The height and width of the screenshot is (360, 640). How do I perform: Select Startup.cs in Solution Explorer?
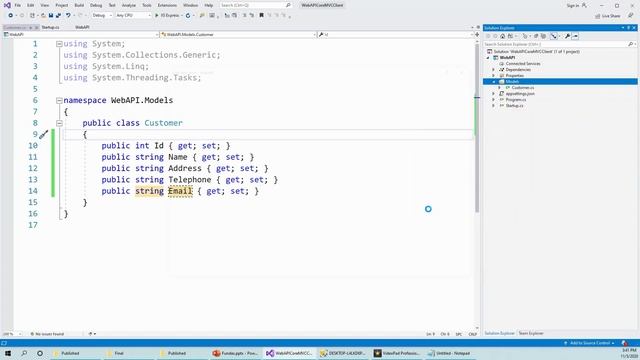coord(514,106)
